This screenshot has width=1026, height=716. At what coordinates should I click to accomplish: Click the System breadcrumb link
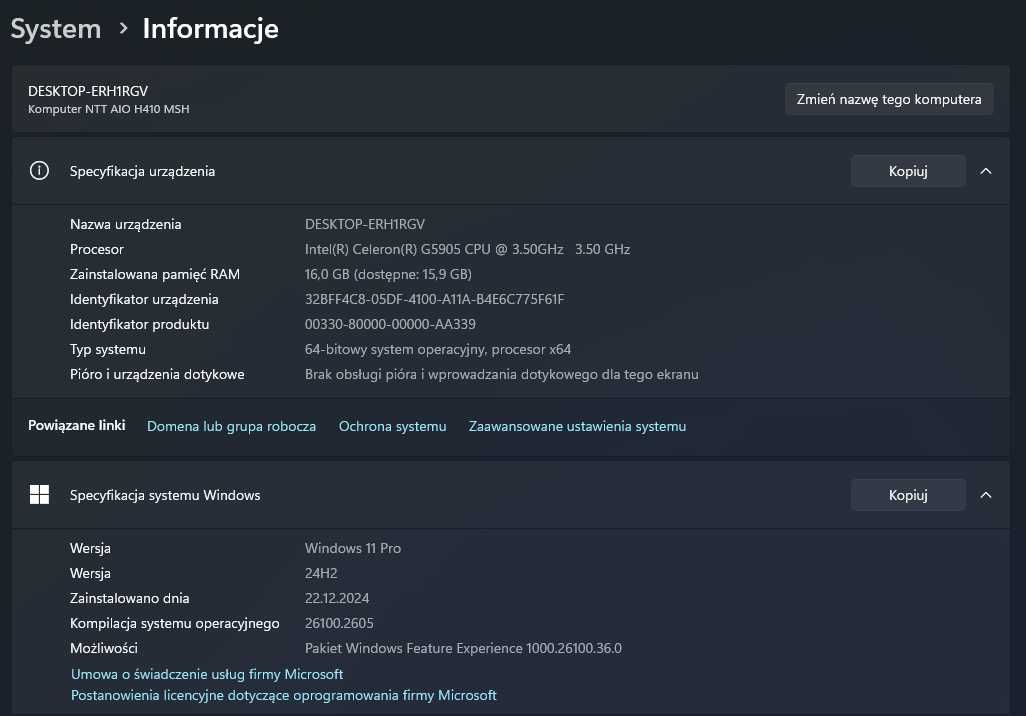tap(56, 29)
